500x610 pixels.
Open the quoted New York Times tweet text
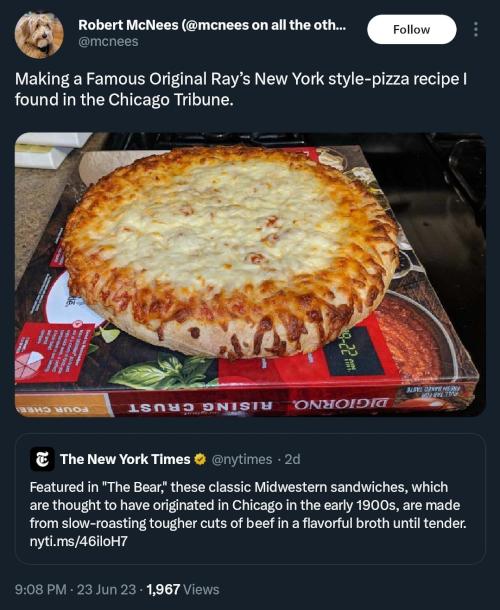coord(248,505)
